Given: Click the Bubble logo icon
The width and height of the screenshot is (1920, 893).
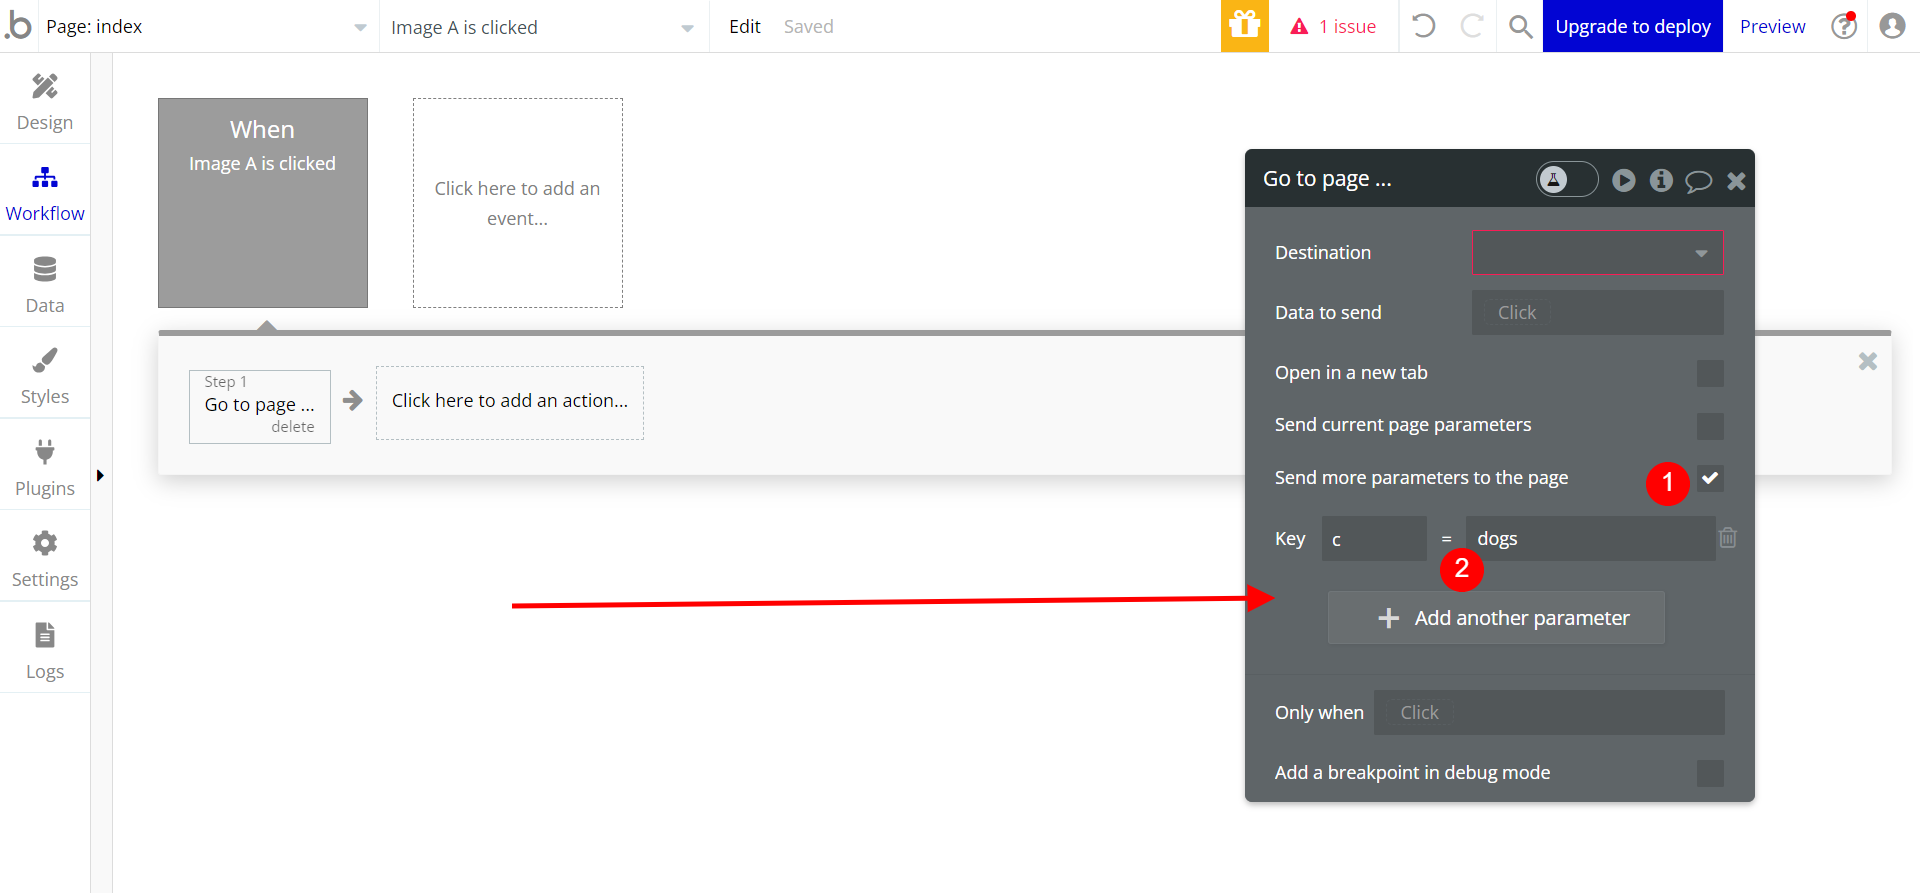Looking at the screenshot, I should [x=18, y=25].
